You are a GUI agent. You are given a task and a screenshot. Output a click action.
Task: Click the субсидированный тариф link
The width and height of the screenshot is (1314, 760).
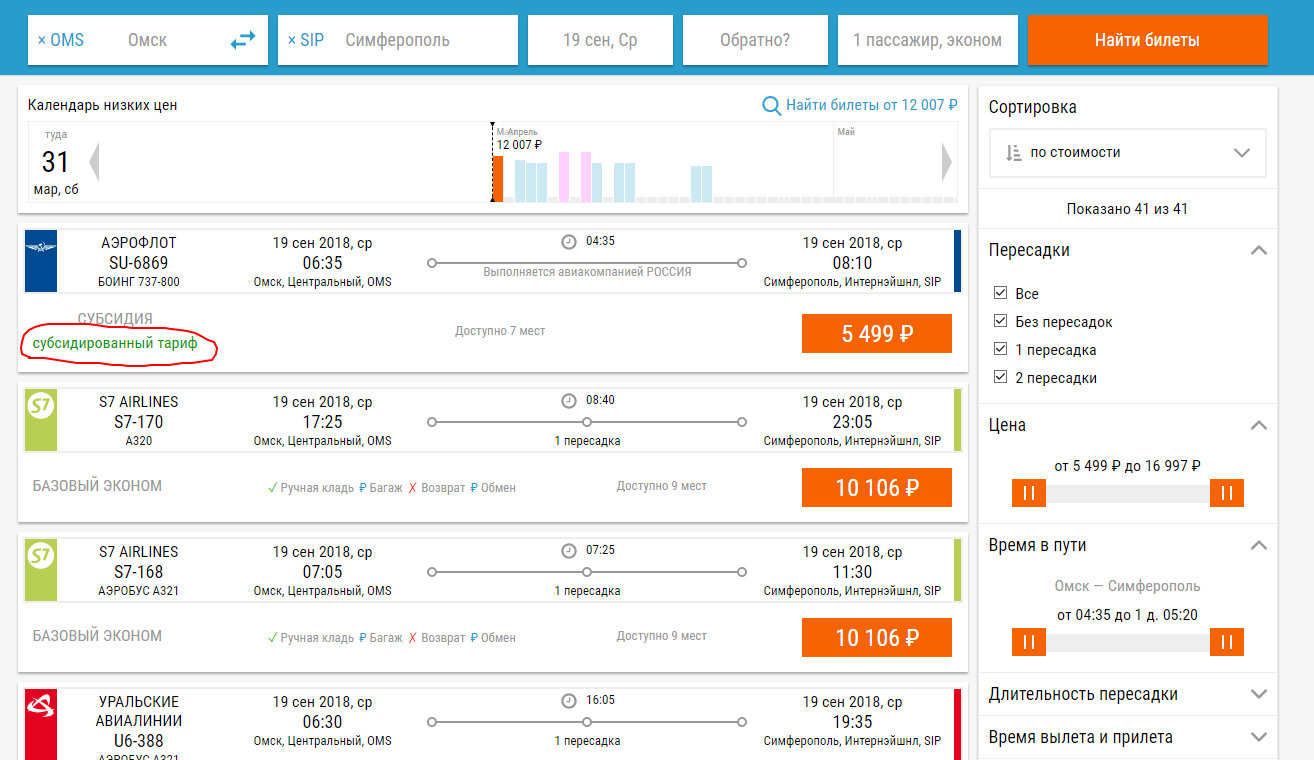(x=115, y=343)
